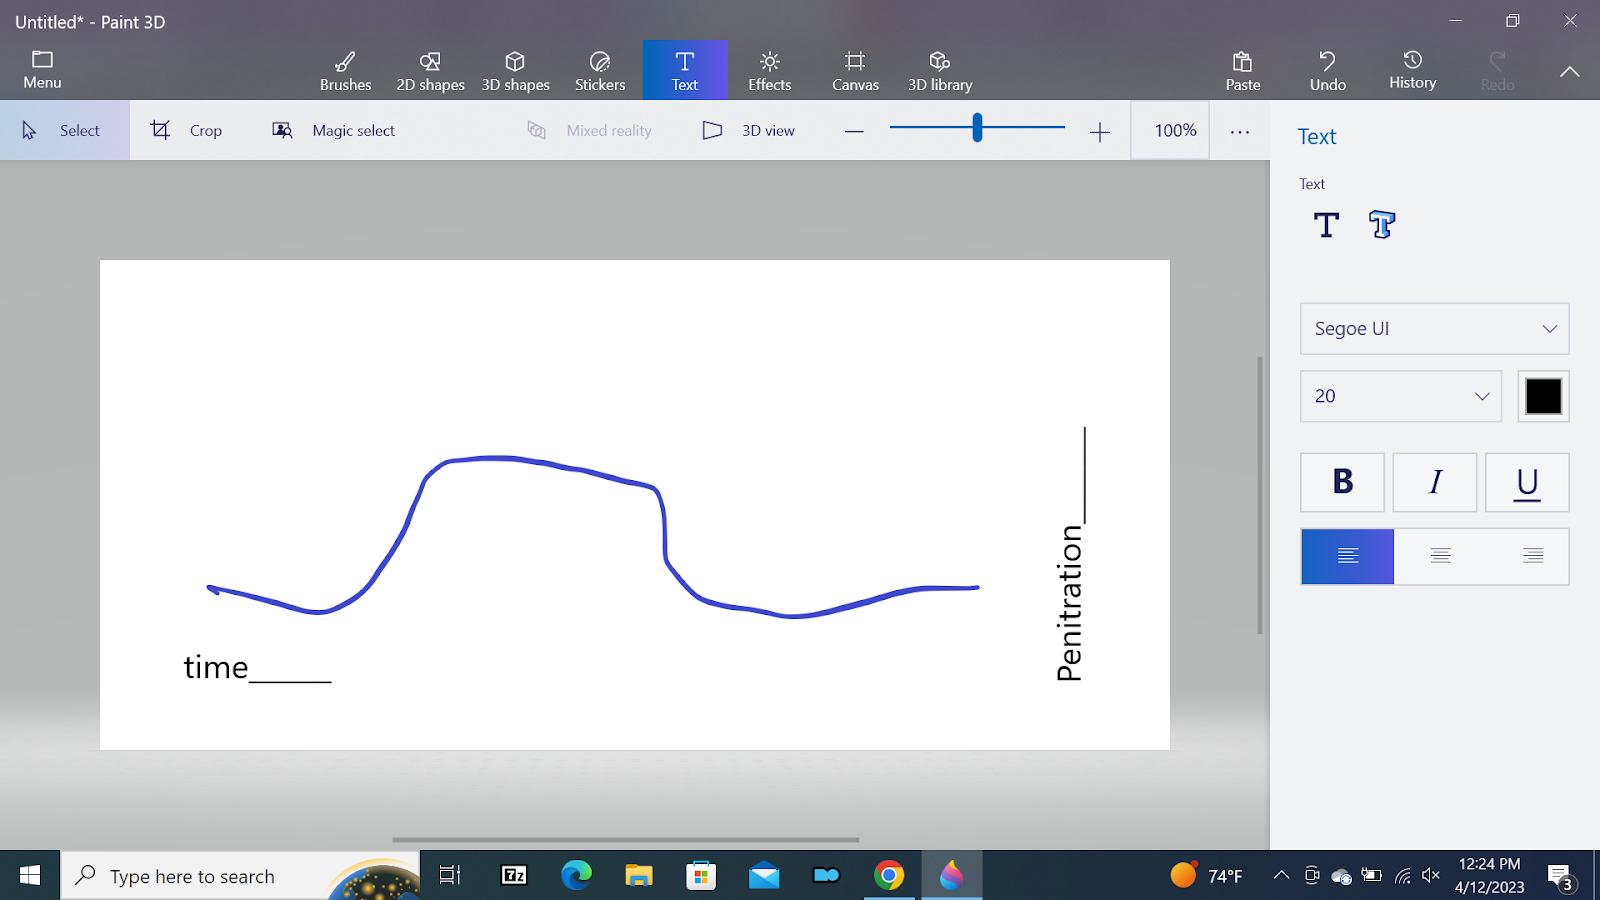Collapse the ribbon with chevron arrow
This screenshot has height=900, width=1600.
tap(1570, 71)
